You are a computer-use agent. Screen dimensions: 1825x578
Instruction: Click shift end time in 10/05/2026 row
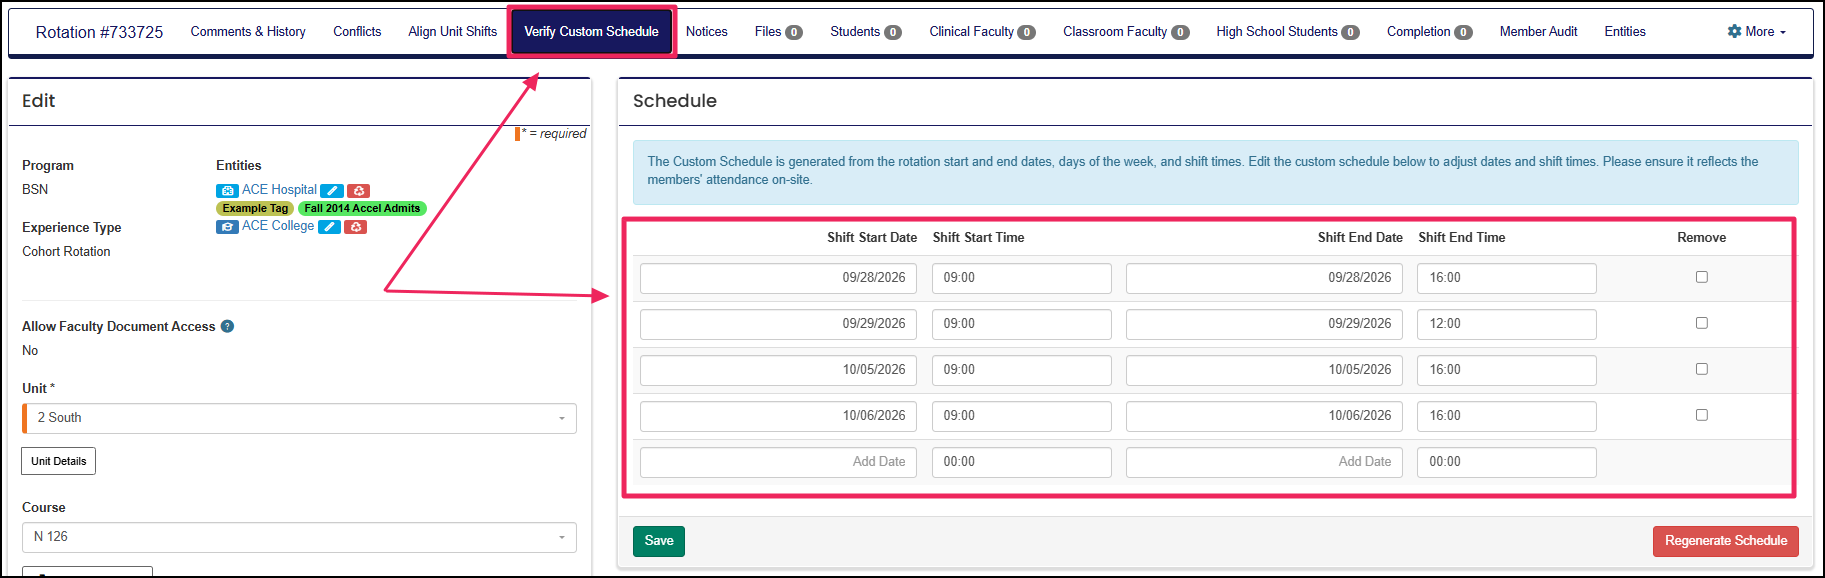point(1506,370)
